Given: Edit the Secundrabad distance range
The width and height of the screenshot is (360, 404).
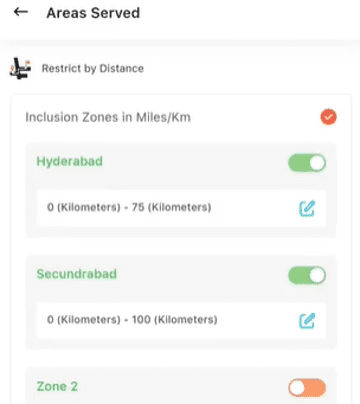Looking at the screenshot, I should [307, 320].
